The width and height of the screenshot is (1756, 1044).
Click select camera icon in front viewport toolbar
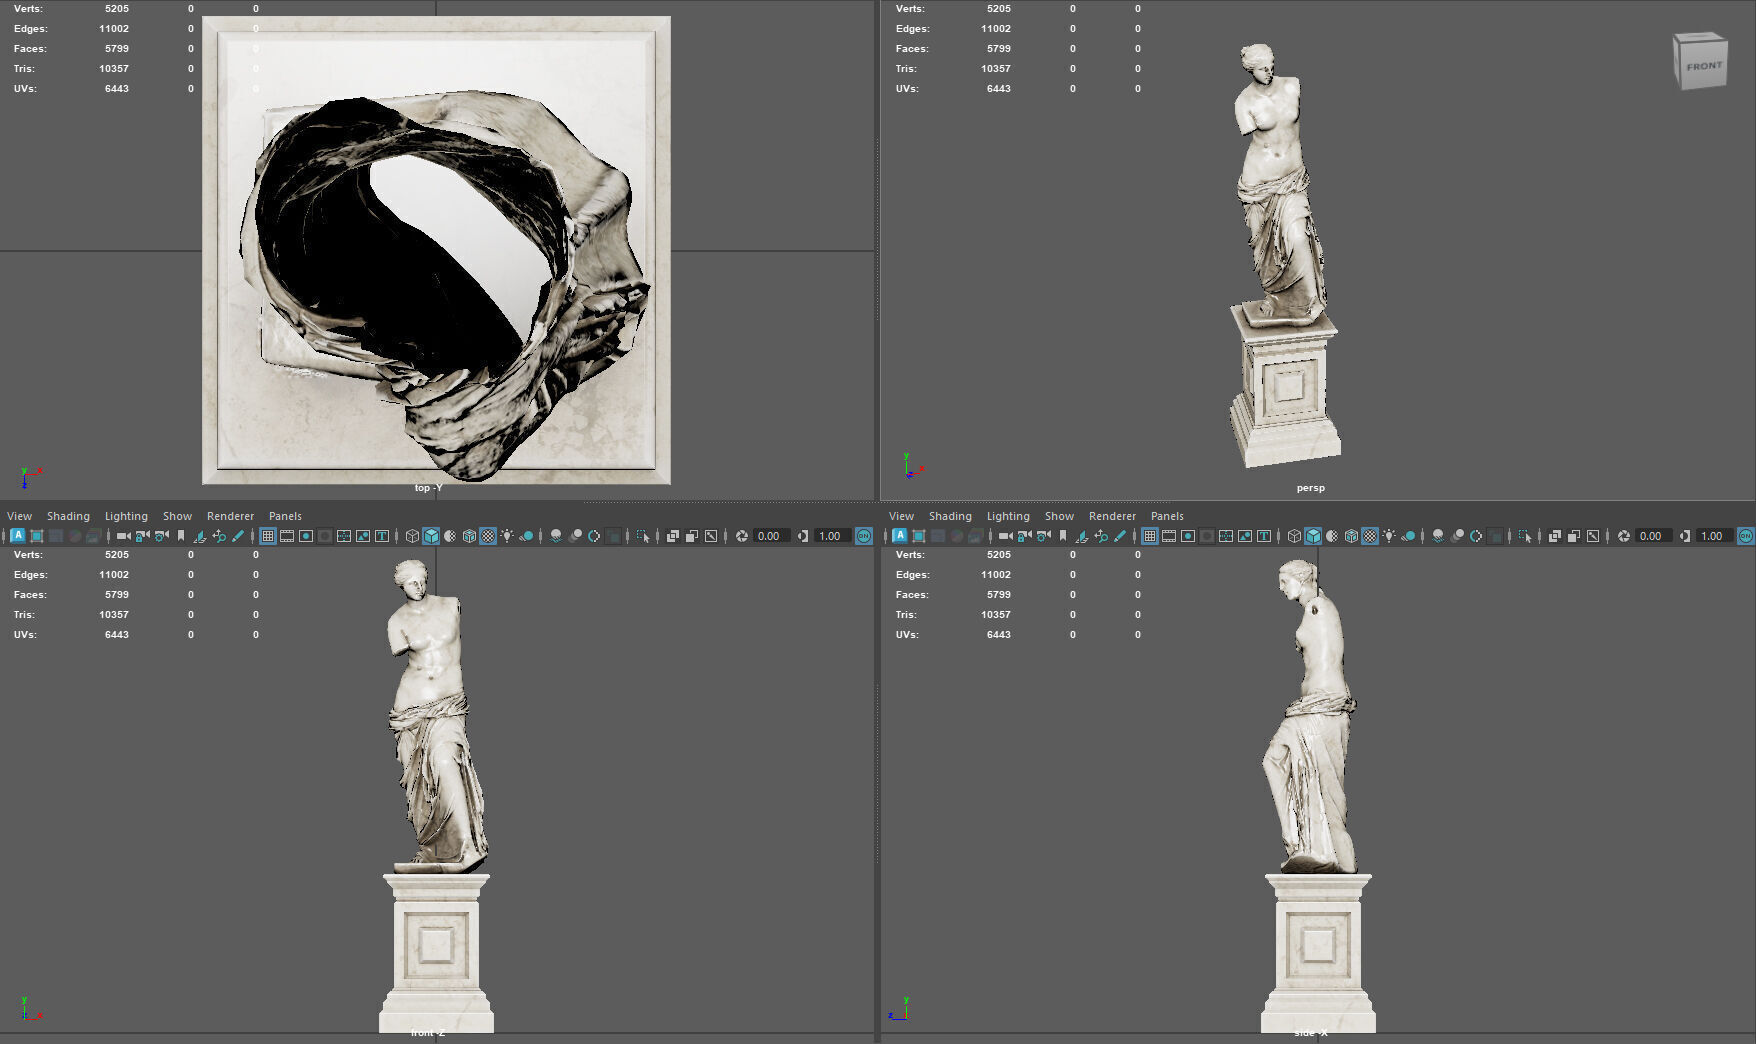point(123,536)
